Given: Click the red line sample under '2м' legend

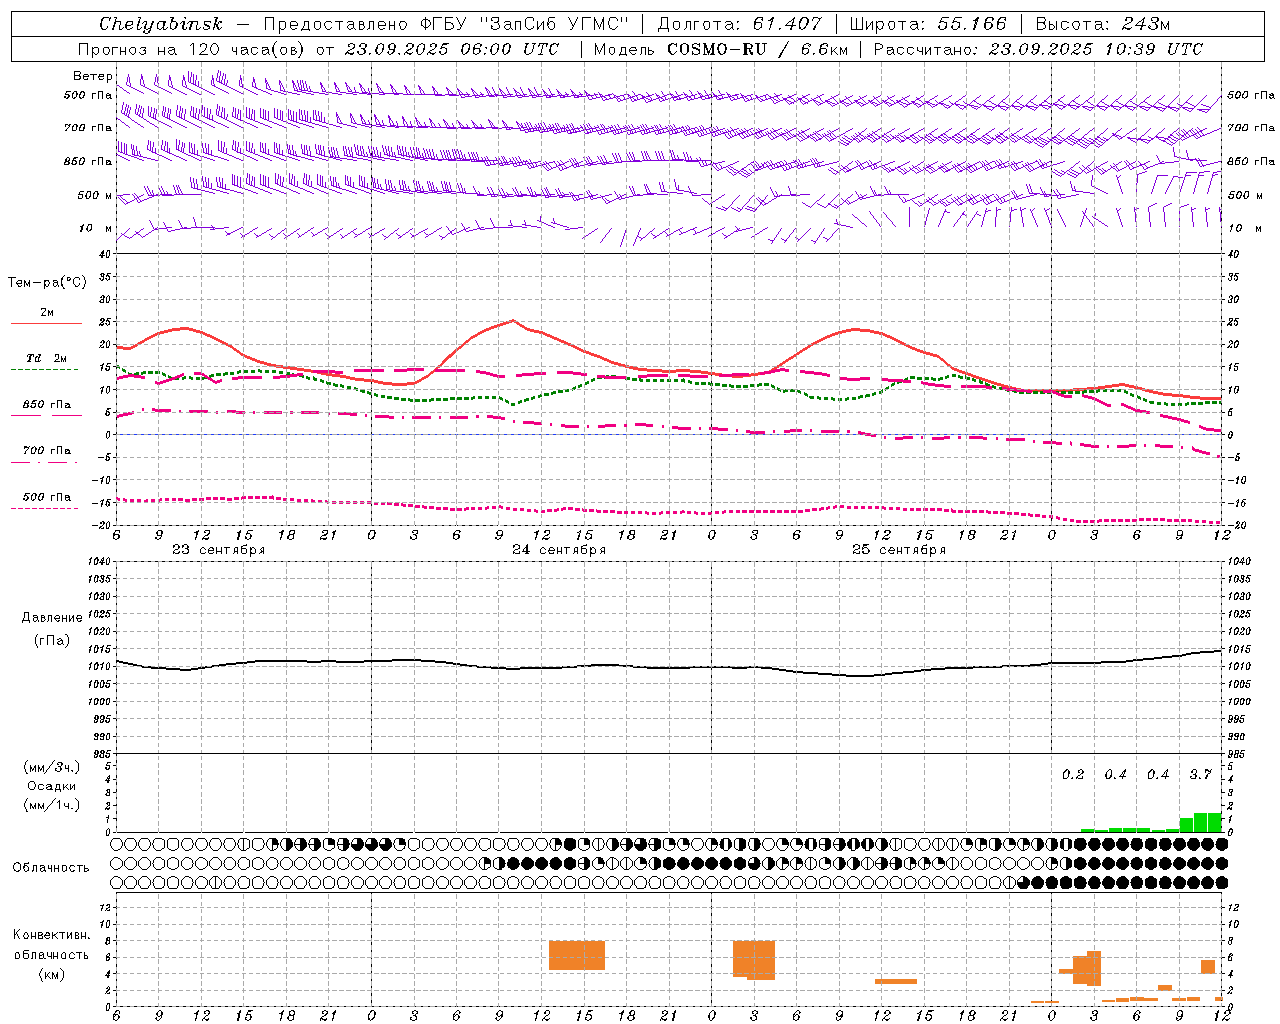Looking at the screenshot, I should [46, 323].
